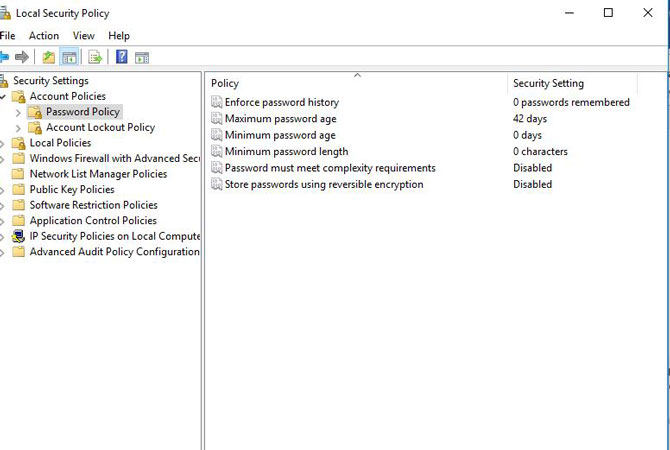This screenshot has width=670, height=450.
Task: Select Local Policies in the tree
Action: tap(60, 143)
